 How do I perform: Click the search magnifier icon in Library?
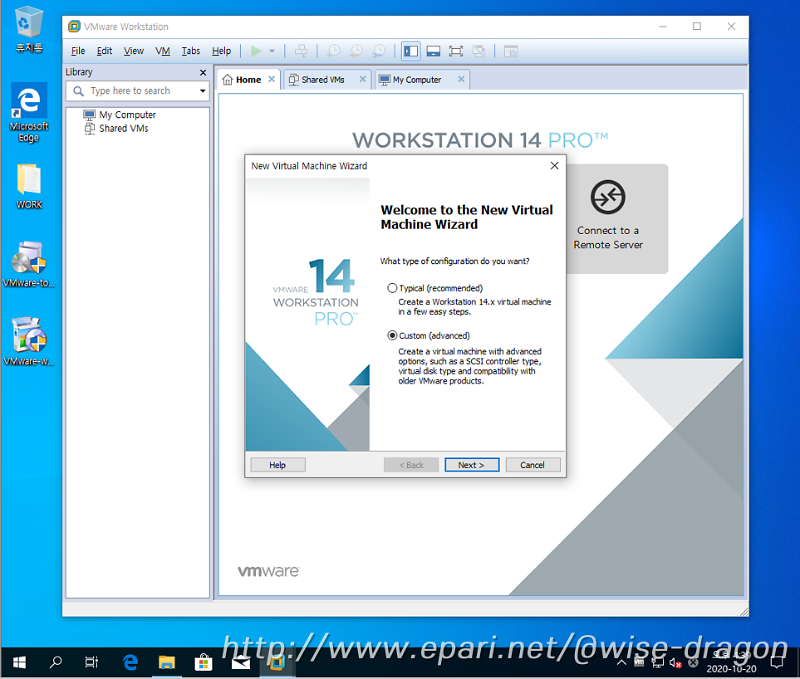pyautogui.click(x=79, y=91)
